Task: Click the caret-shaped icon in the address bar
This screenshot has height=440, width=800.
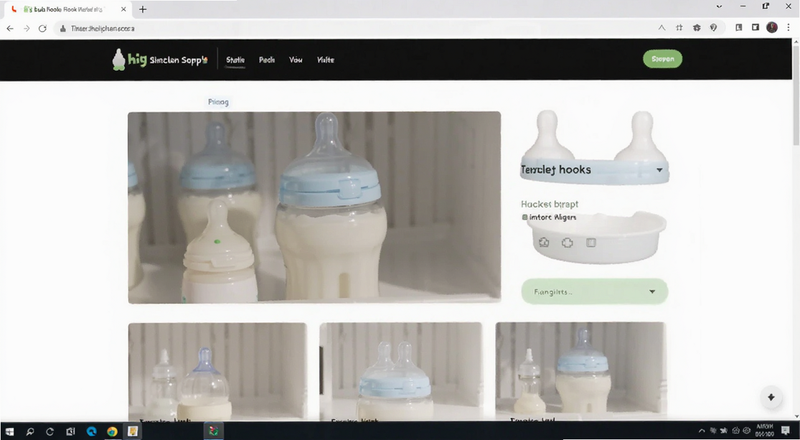Action: click(x=662, y=28)
